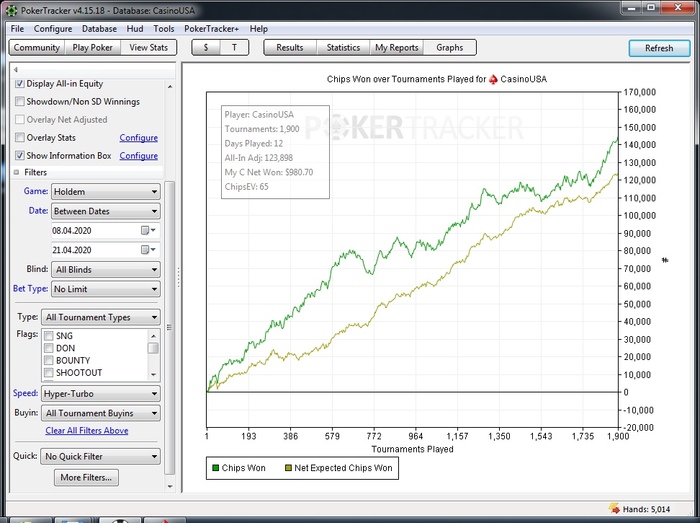Click the 'ChipsEV: 65' info text
This screenshot has width=700, height=523.
[x=246, y=187]
